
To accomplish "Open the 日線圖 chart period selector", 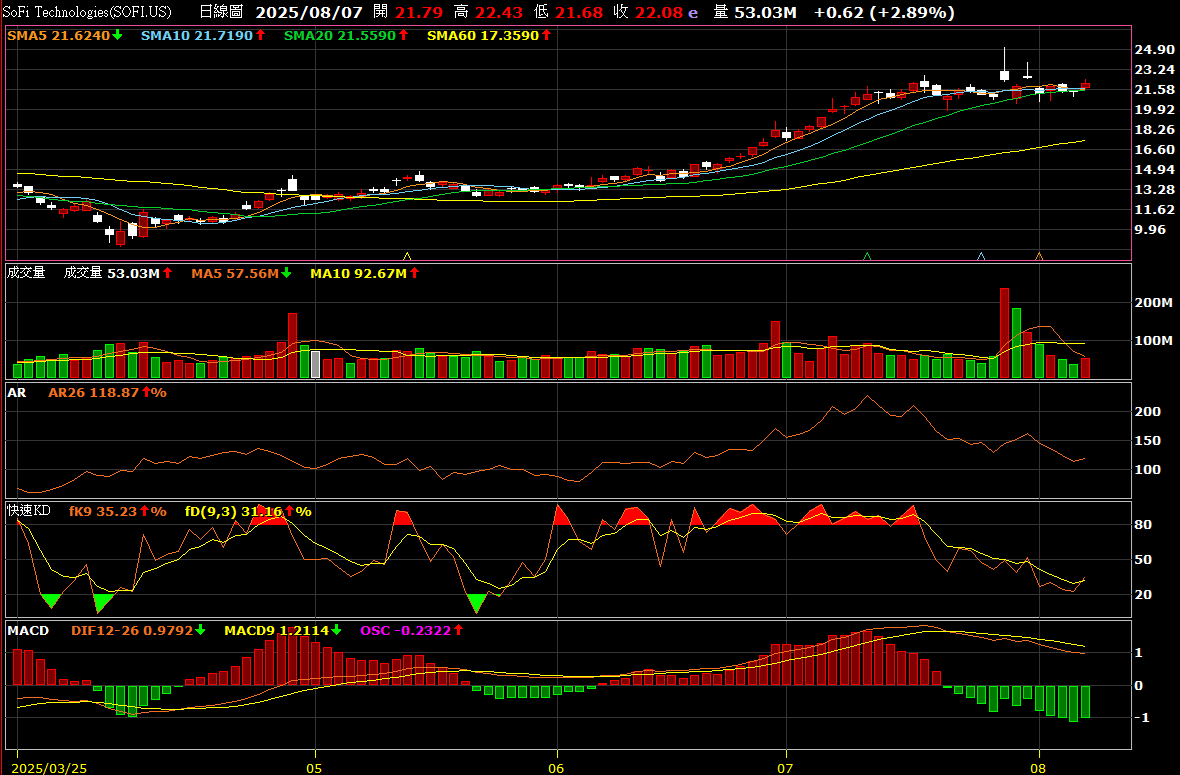I will coord(221,13).
